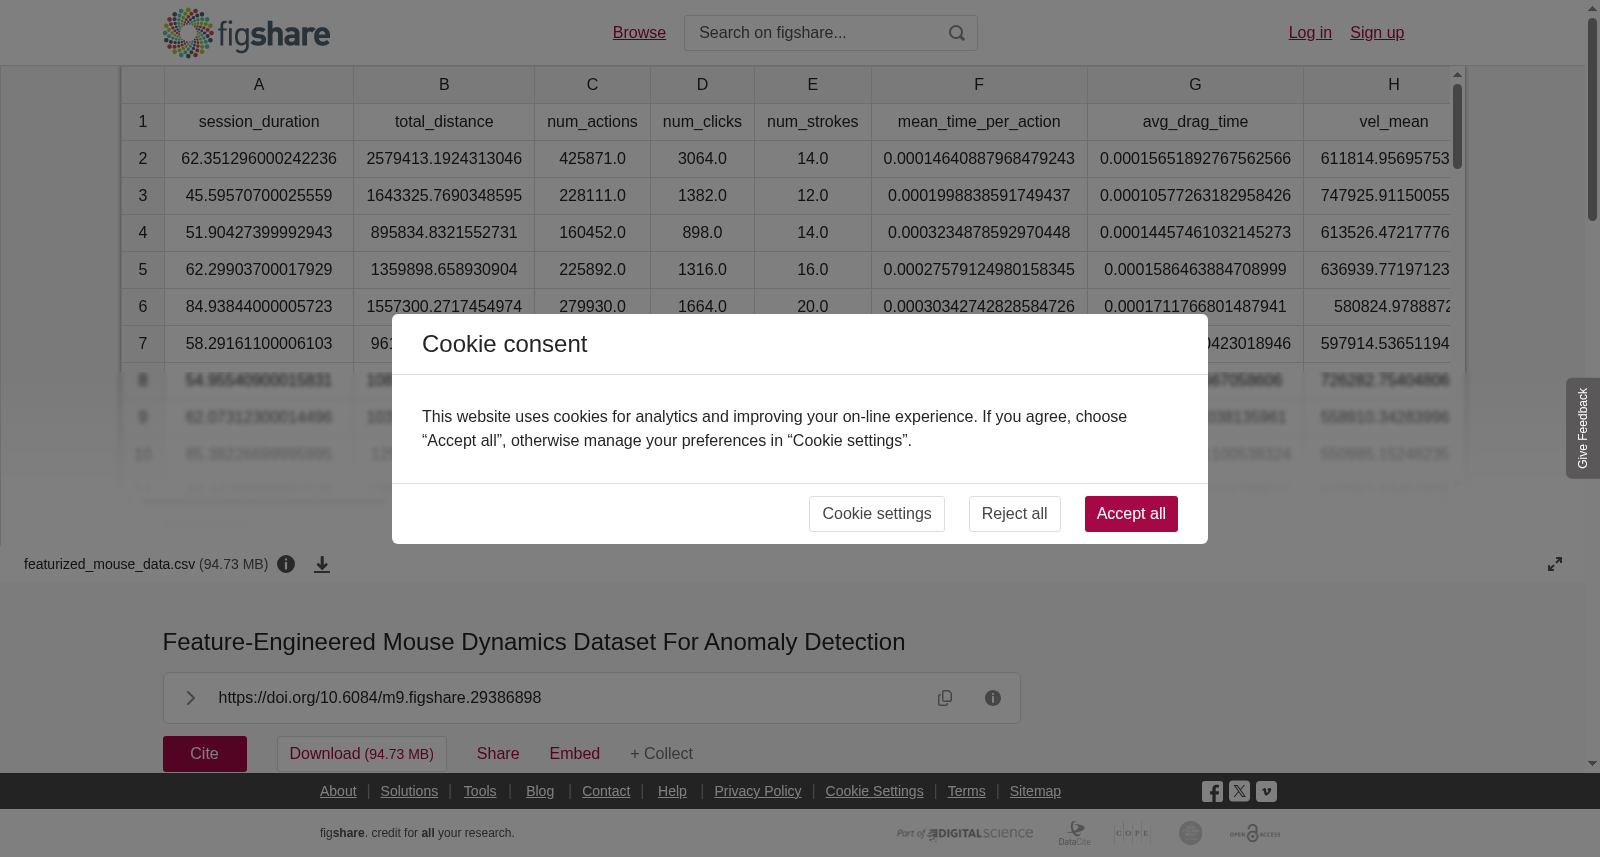
Task: Open the Log in link
Action: click(x=1310, y=33)
